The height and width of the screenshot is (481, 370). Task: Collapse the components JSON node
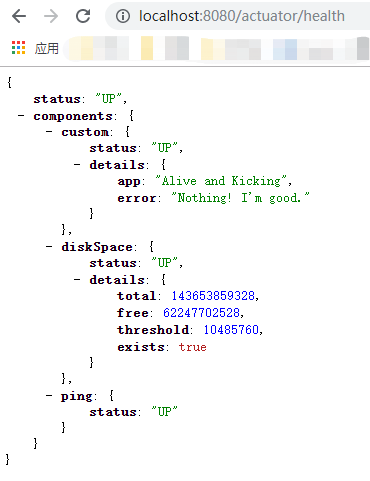(21, 116)
